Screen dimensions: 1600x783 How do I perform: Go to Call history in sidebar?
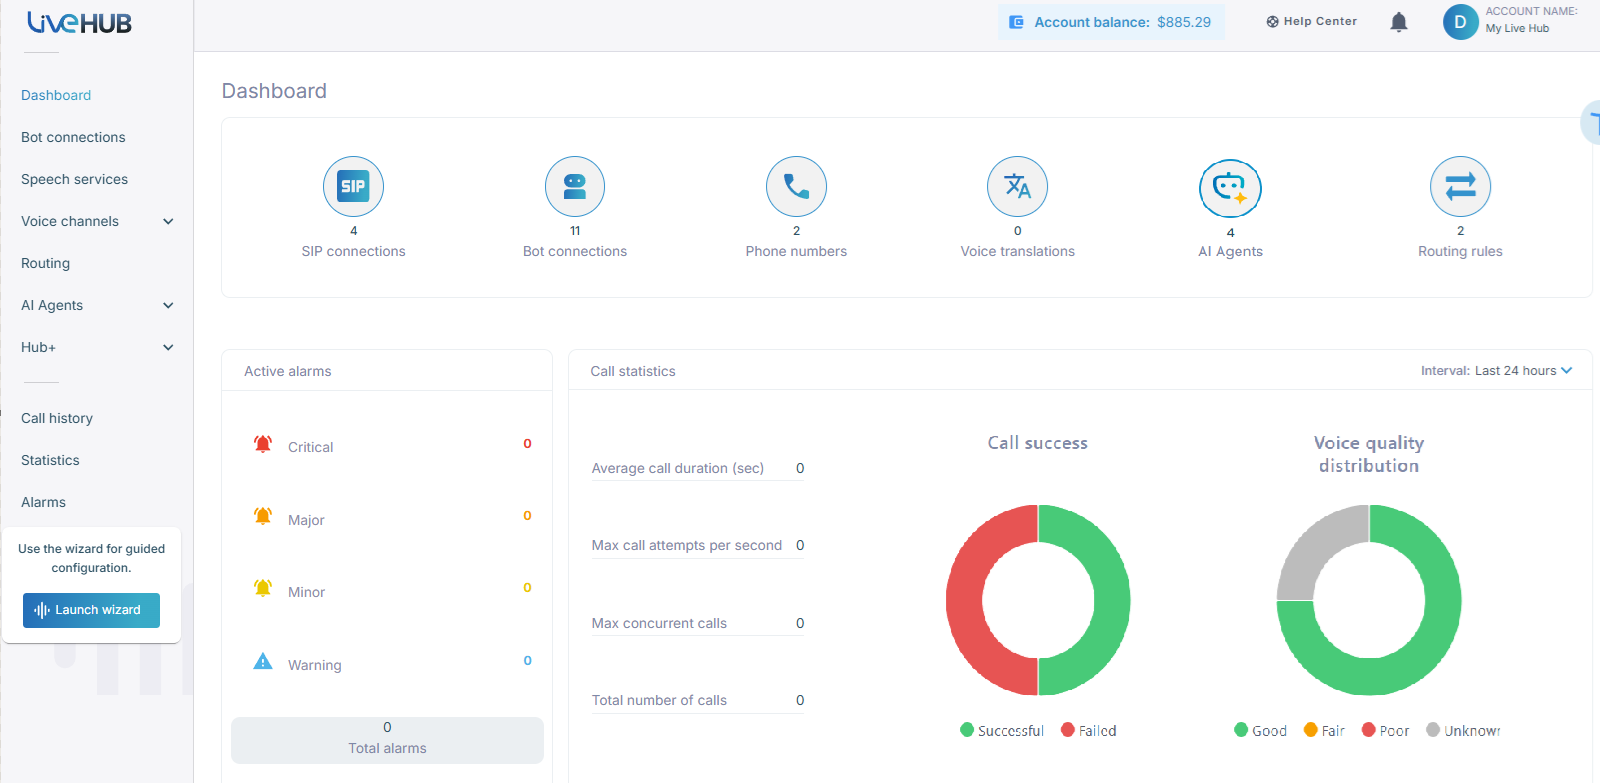click(x=57, y=418)
